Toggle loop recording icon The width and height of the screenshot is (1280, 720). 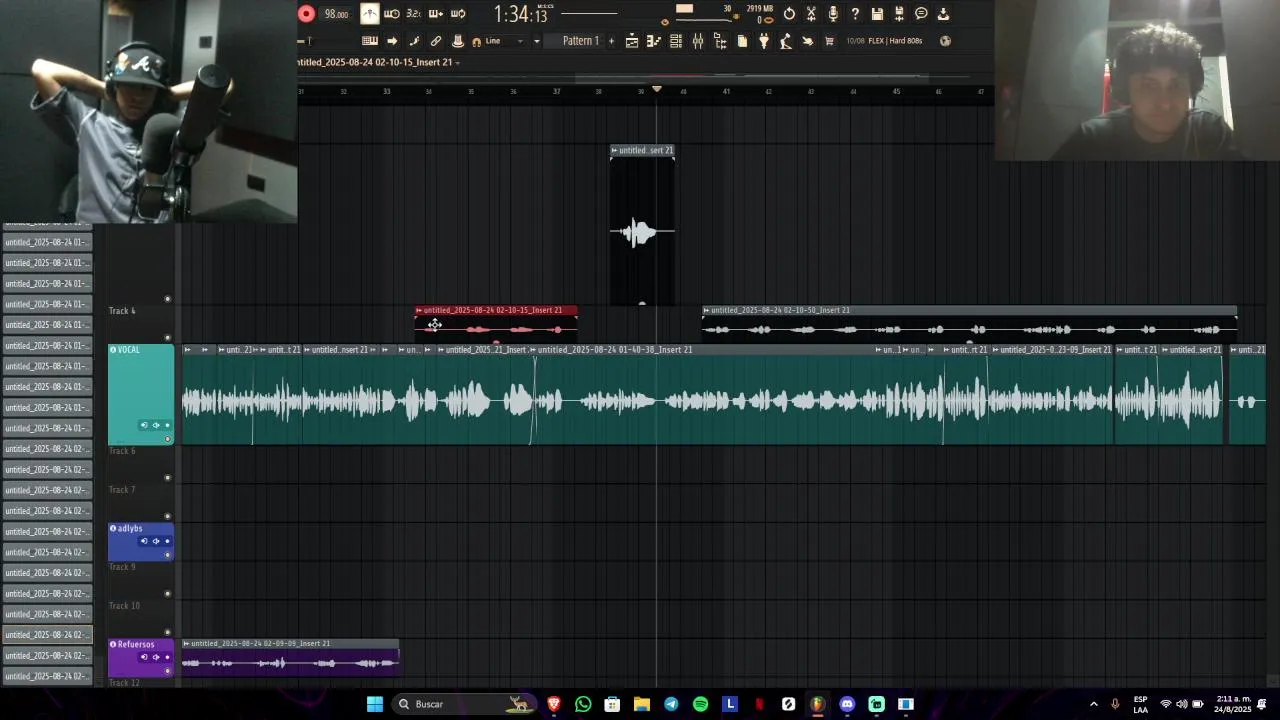pos(458,14)
